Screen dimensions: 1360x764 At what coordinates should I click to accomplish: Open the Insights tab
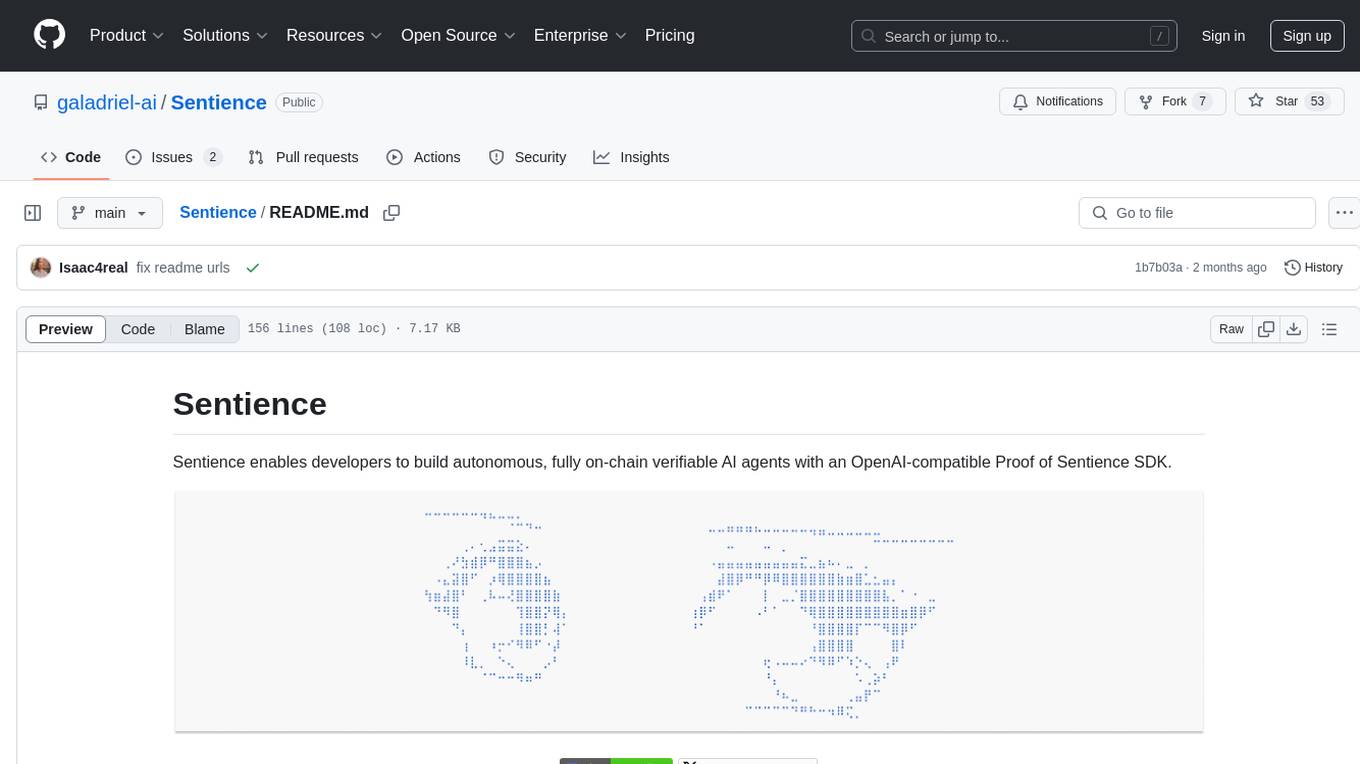coord(631,157)
